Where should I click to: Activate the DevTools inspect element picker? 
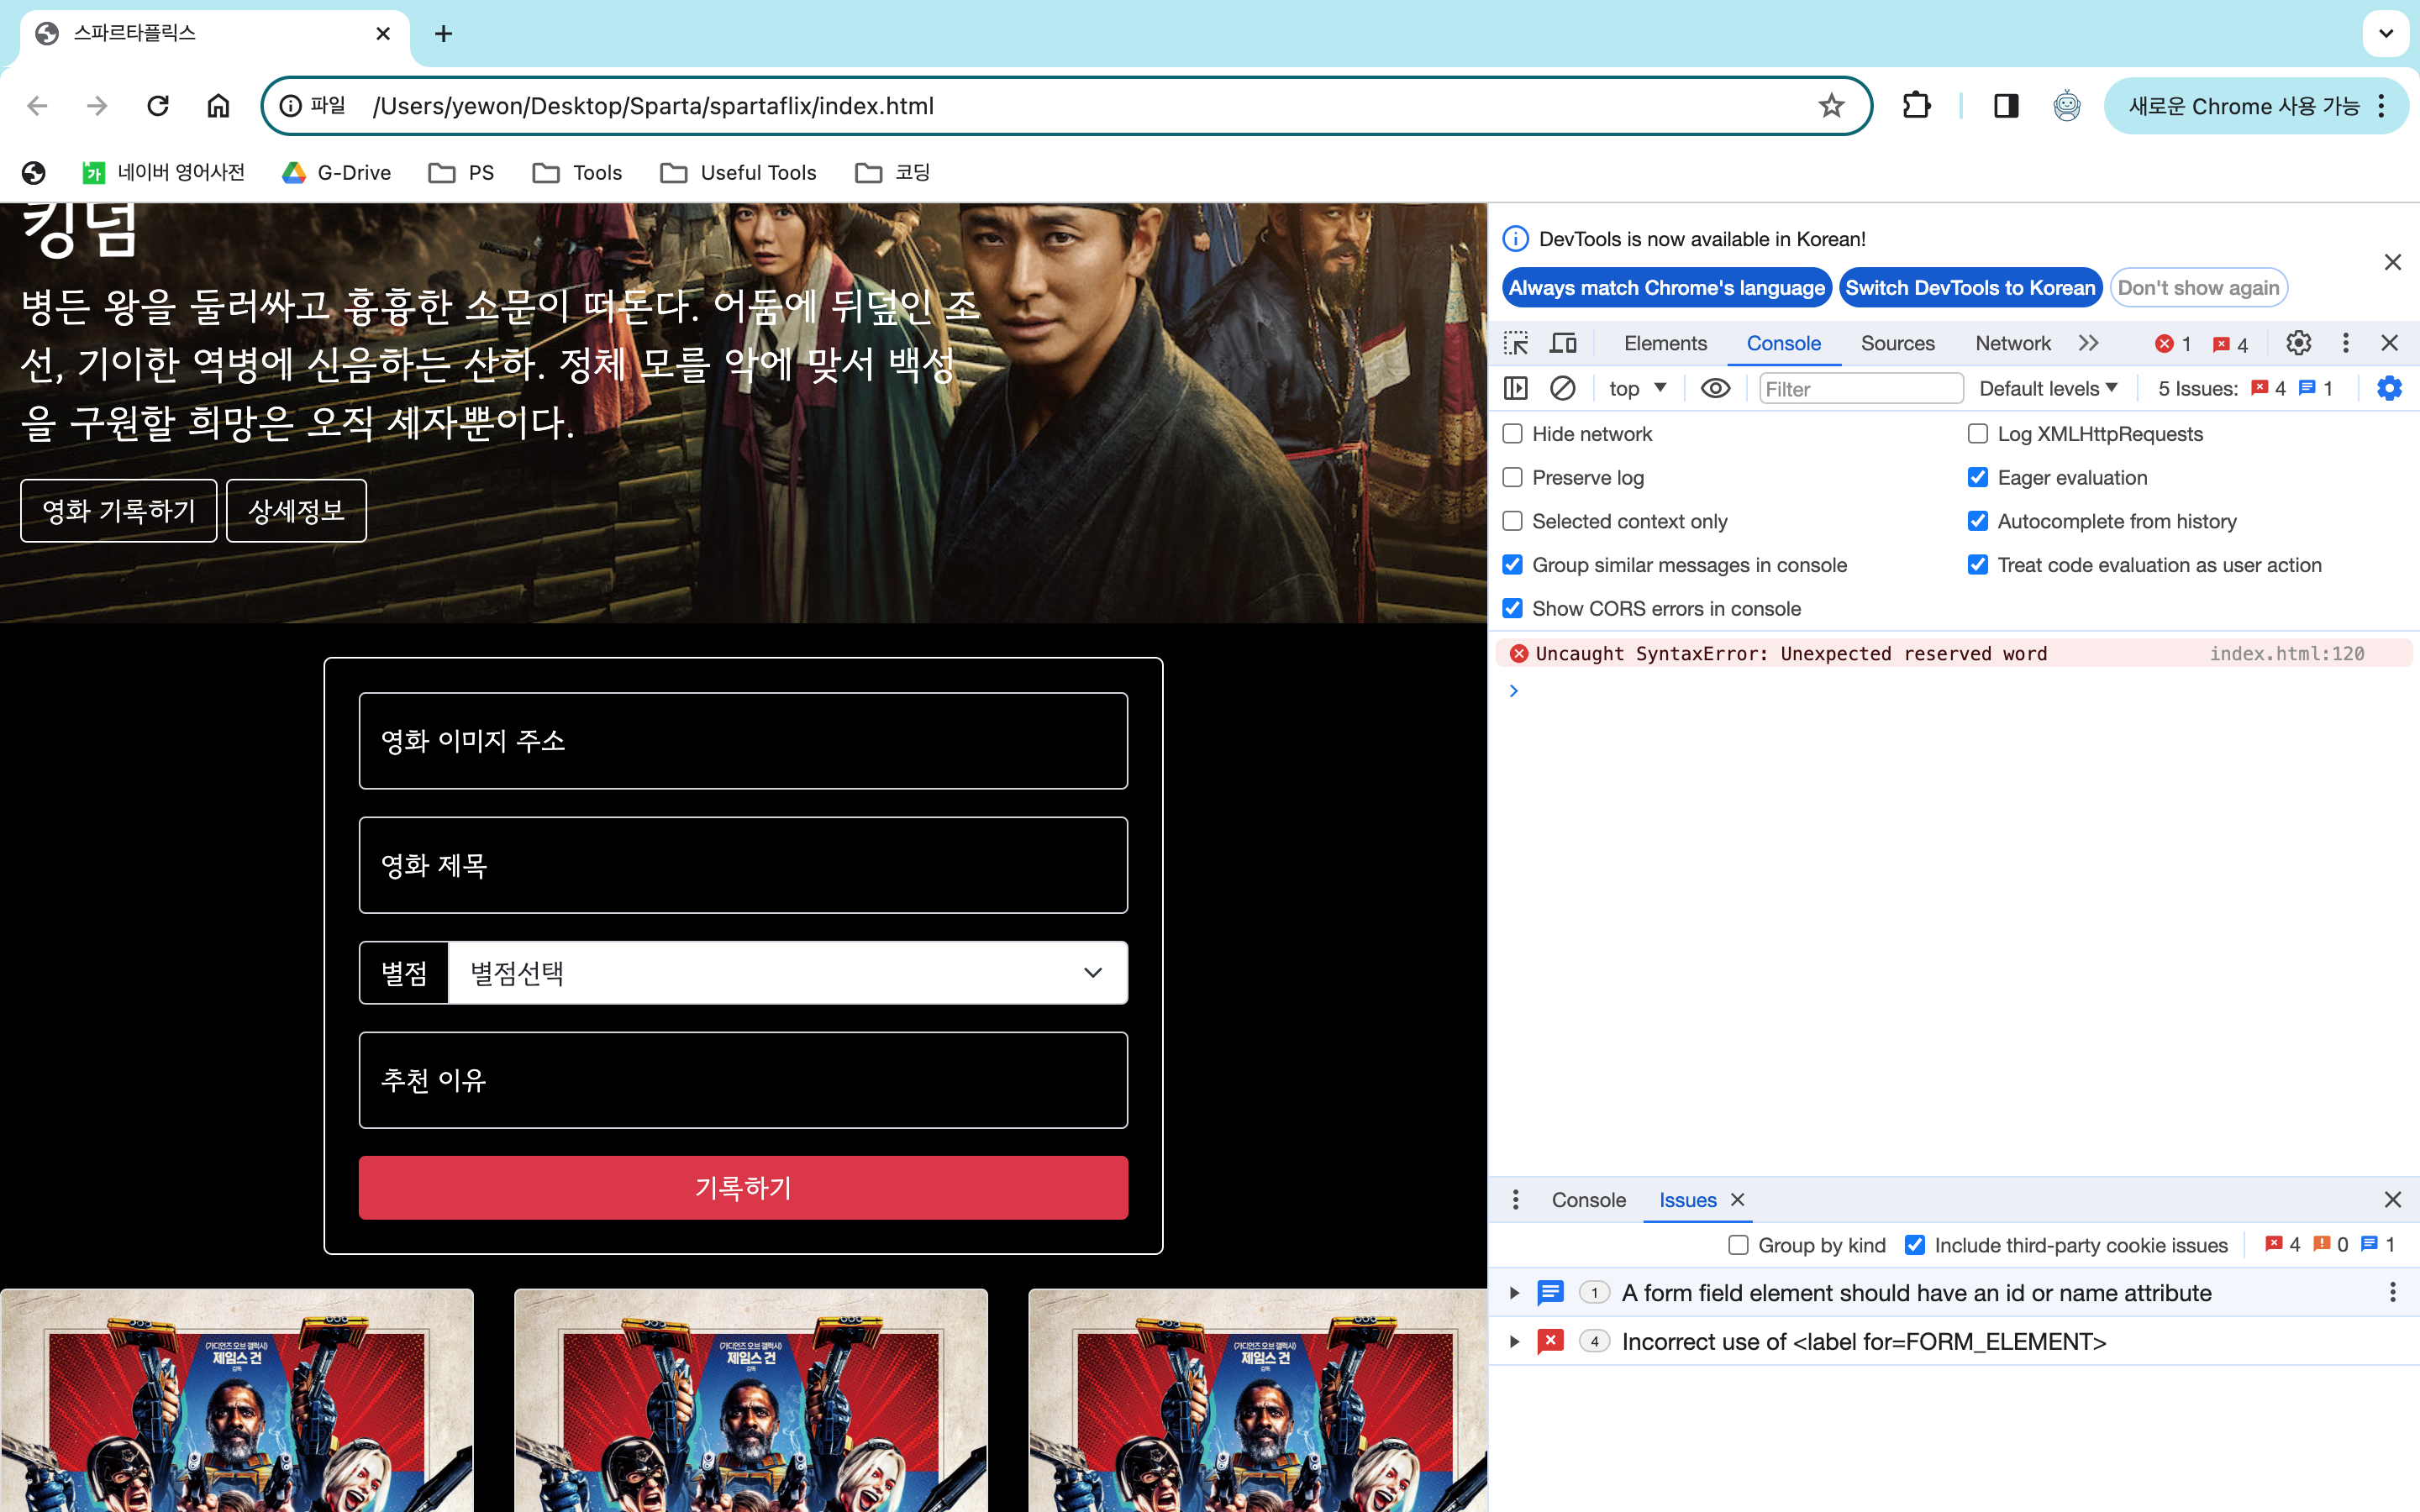pyautogui.click(x=1516, y=343)
